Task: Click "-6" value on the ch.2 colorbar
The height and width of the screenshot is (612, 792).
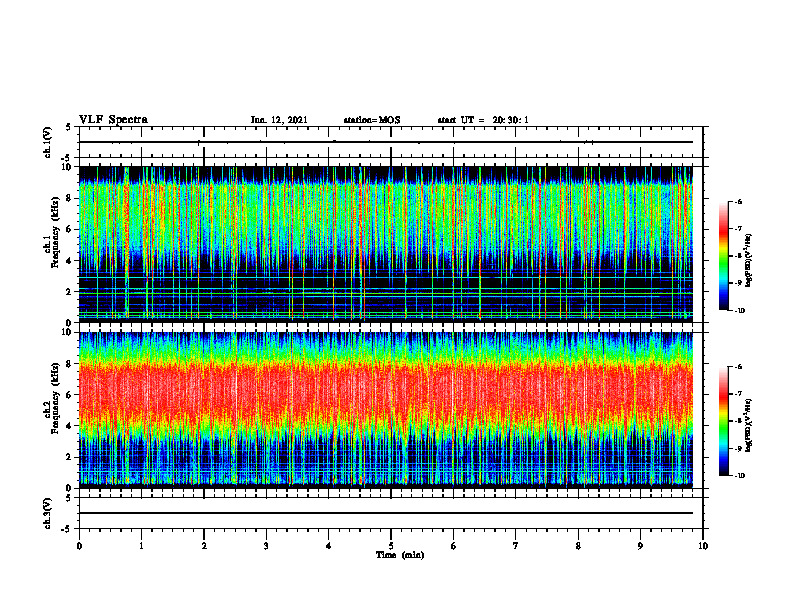Action: (738, 367)
